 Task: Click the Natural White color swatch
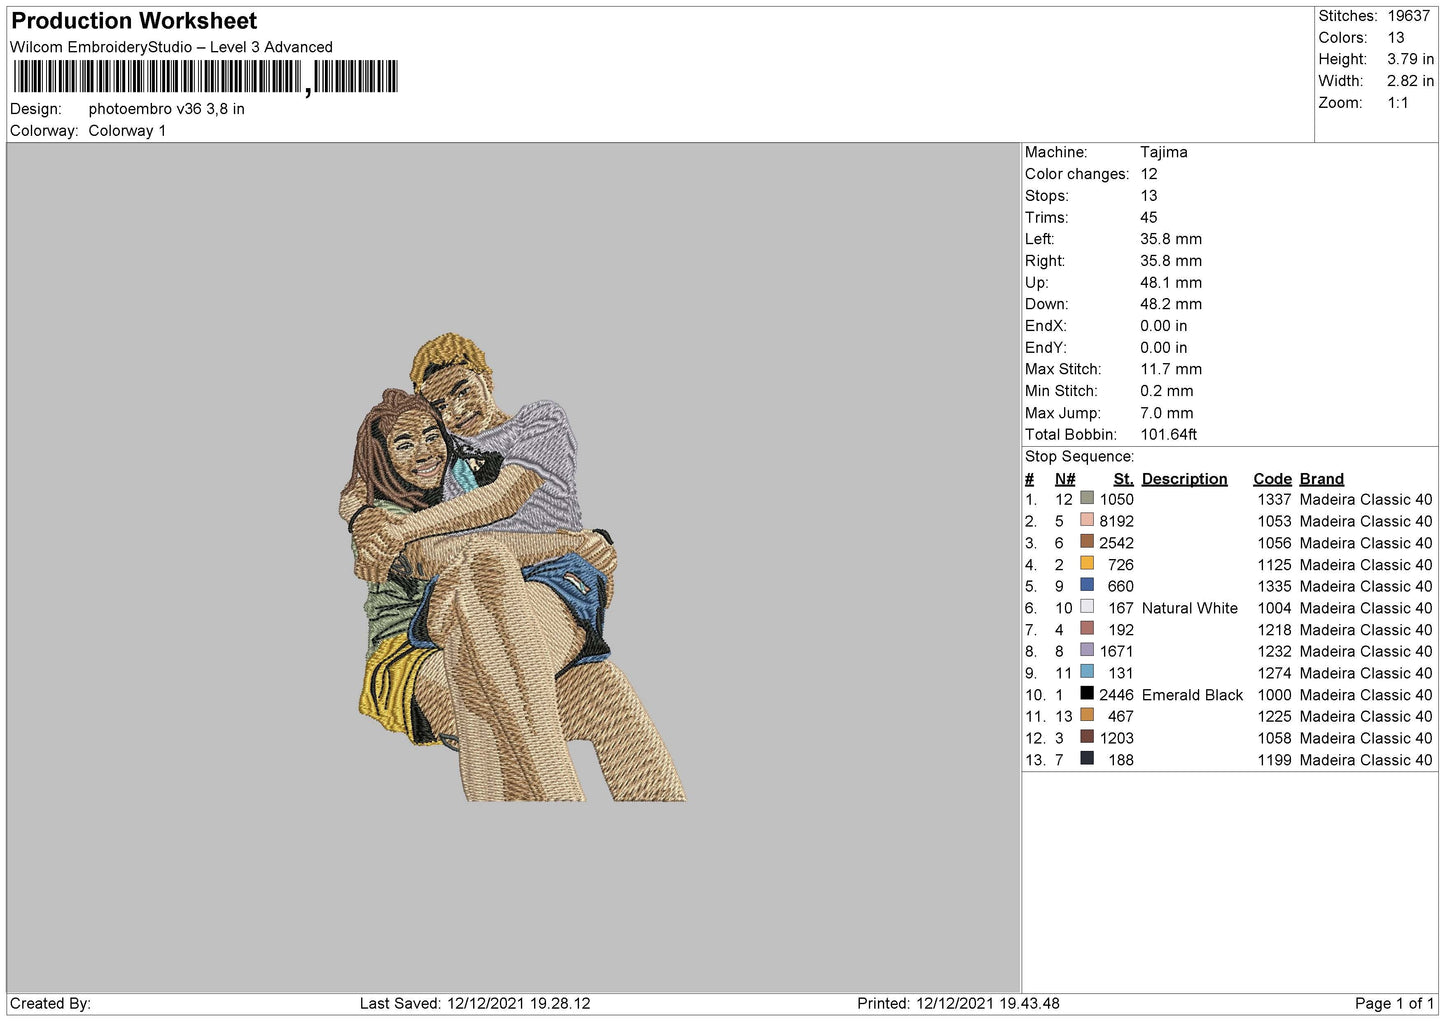click(x=1087, y=606)
